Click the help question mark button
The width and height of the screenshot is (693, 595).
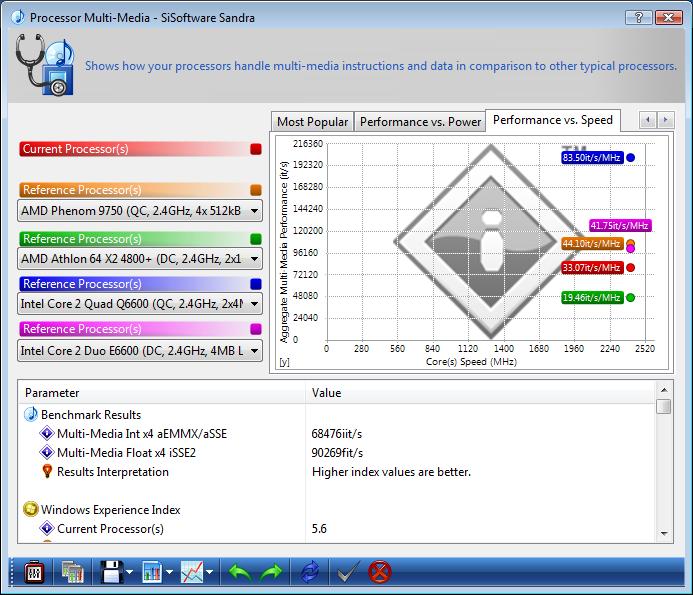click(x=639, y=18)
